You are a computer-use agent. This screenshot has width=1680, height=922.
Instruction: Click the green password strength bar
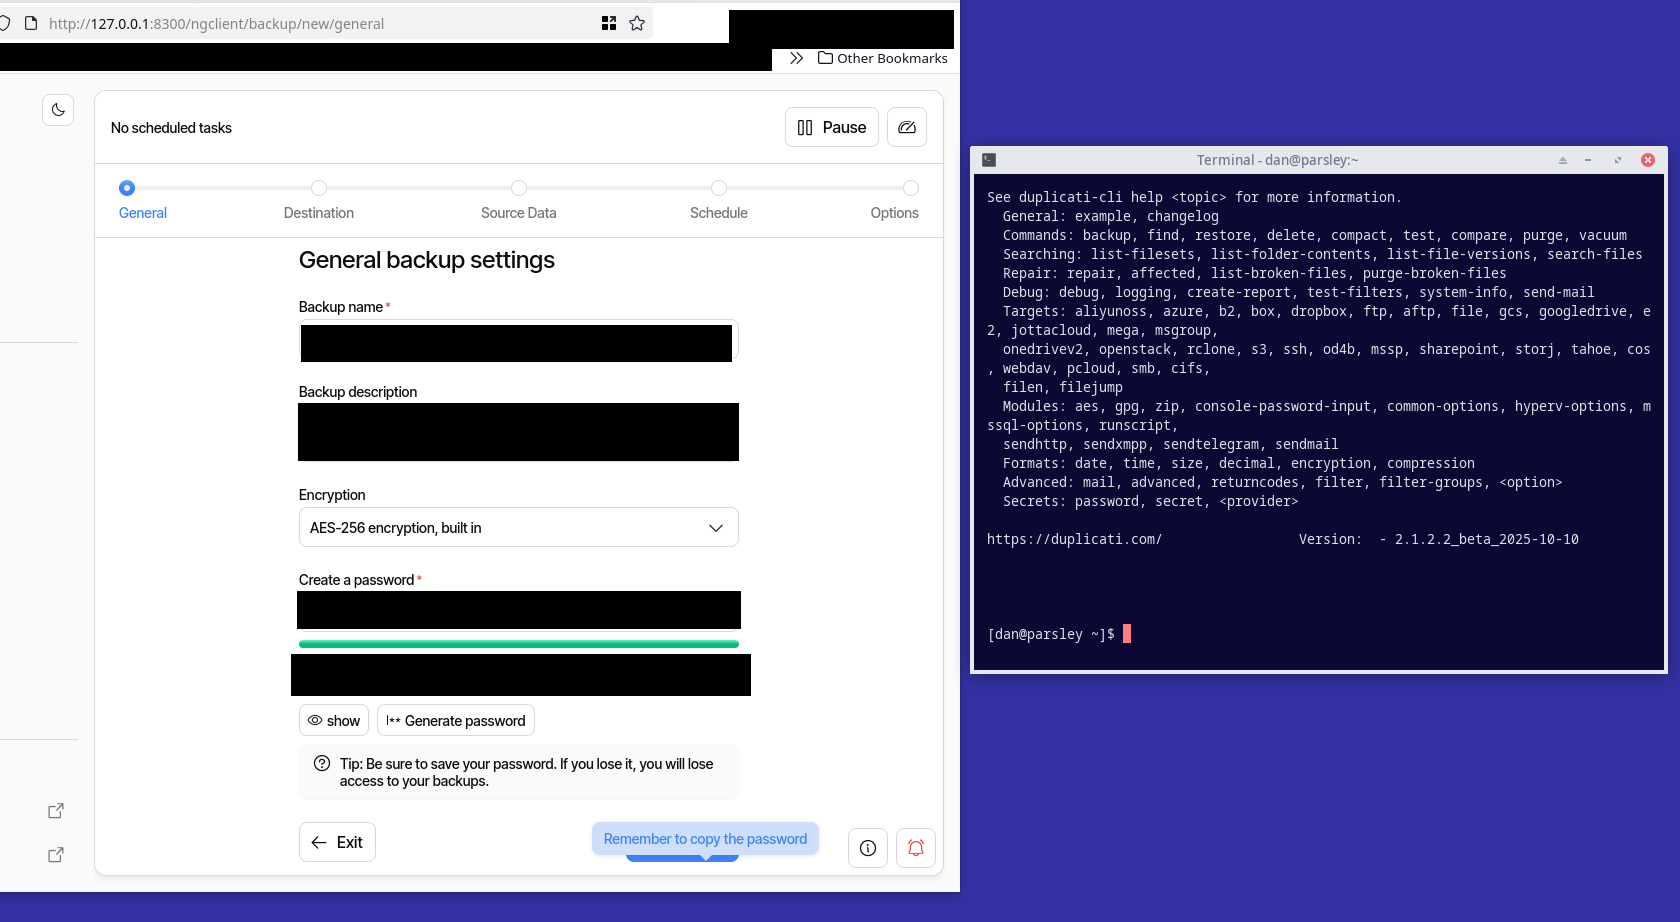[518, 644]
